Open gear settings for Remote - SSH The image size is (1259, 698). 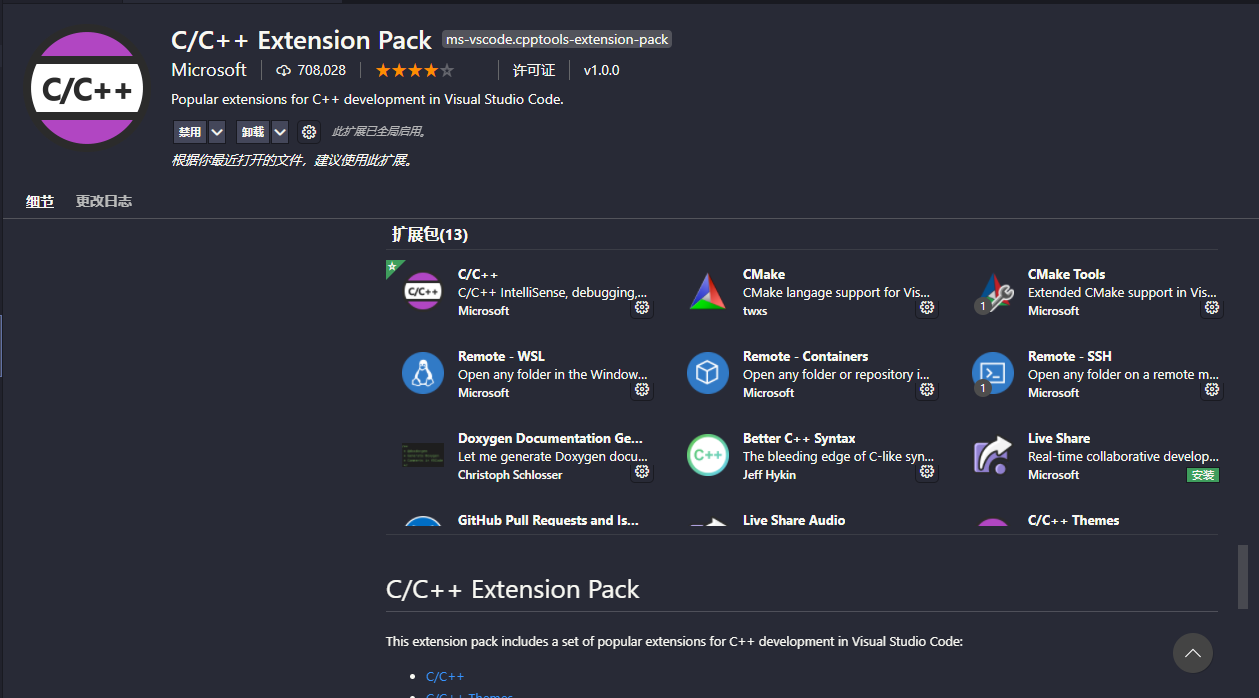[1212, 390]
